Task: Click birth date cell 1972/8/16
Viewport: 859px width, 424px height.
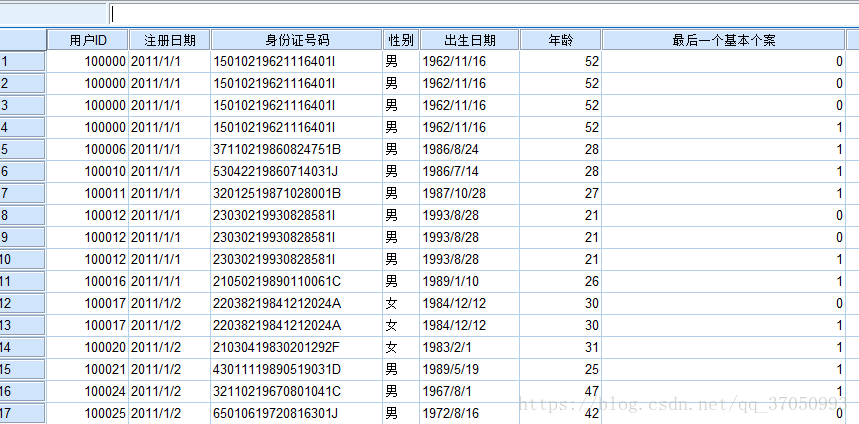Action: click(x=469, y=414)
